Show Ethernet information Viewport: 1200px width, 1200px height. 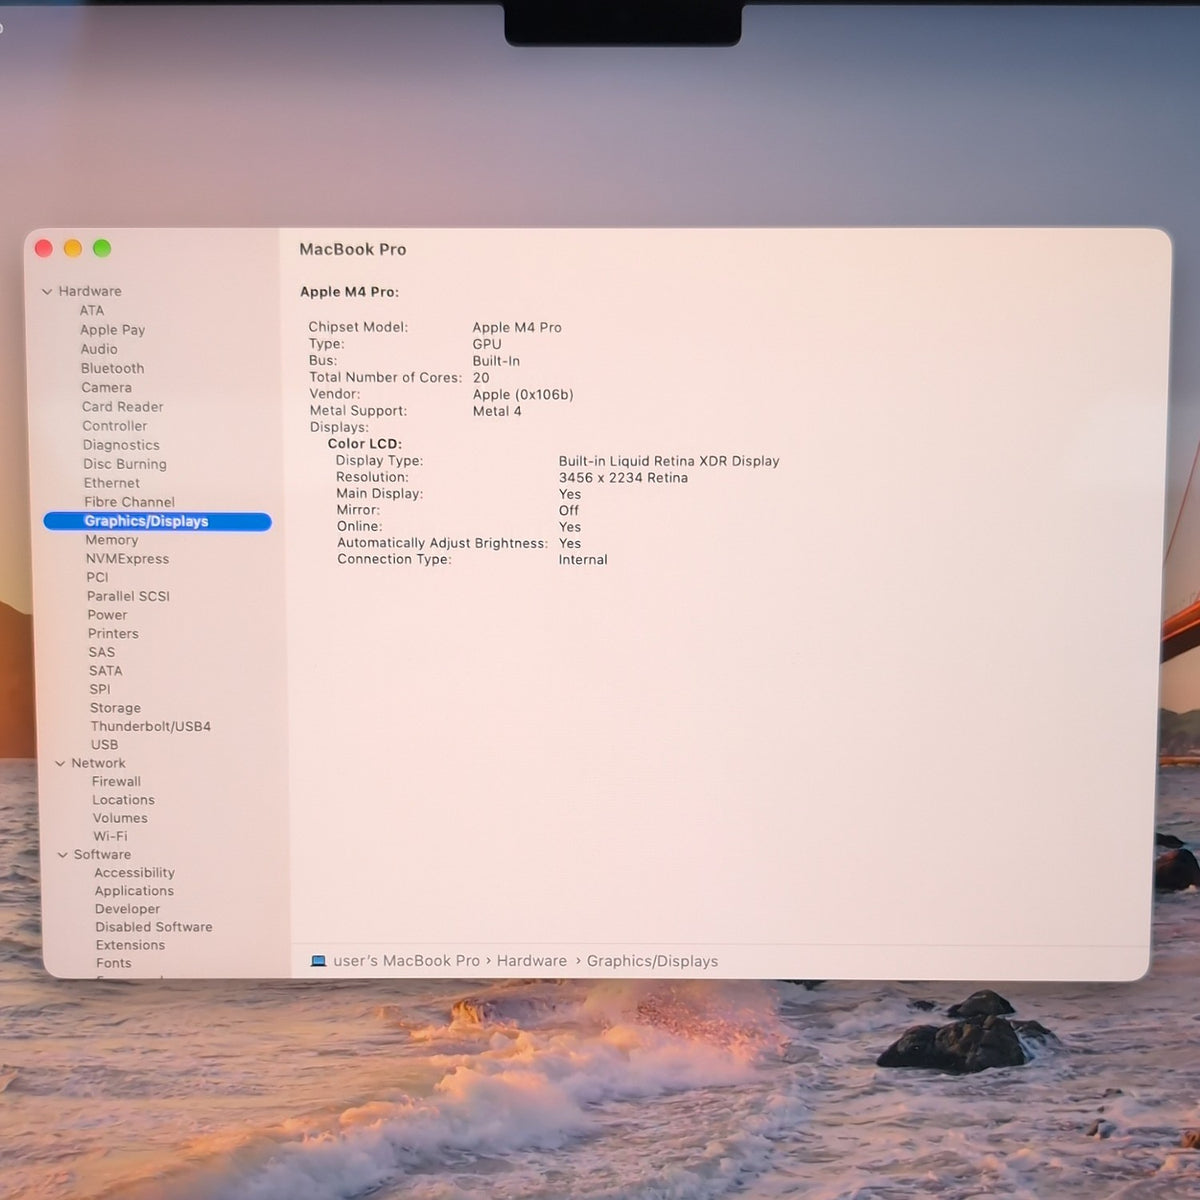[x=112, y=483]
